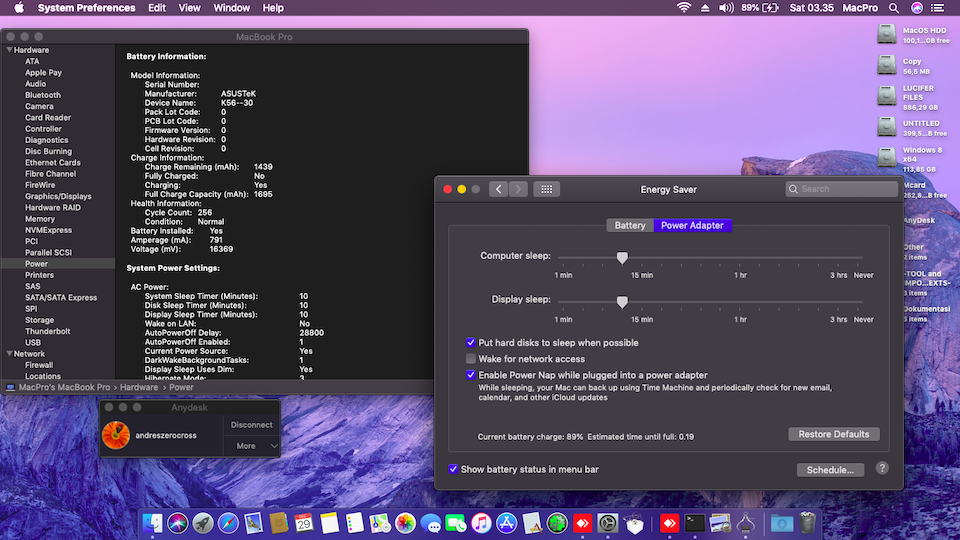Viewport: 960px width, 540px height.
Task: Collapse the Hardware section in the sidebar
Action: [x=9, y=50]
